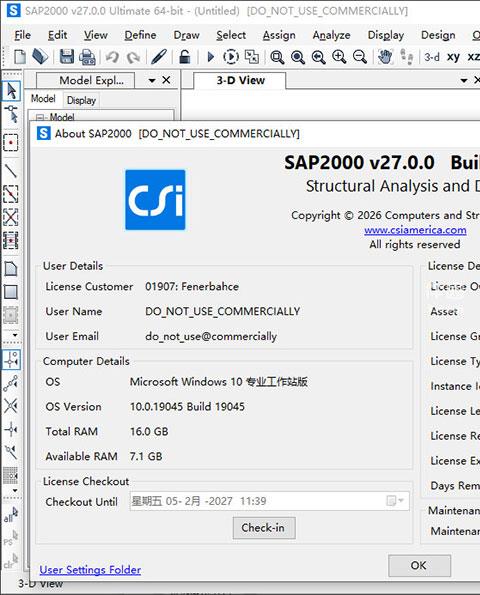Open the File menu
Image resolution: width=480 pixels, height=595 pixels.
22,35
